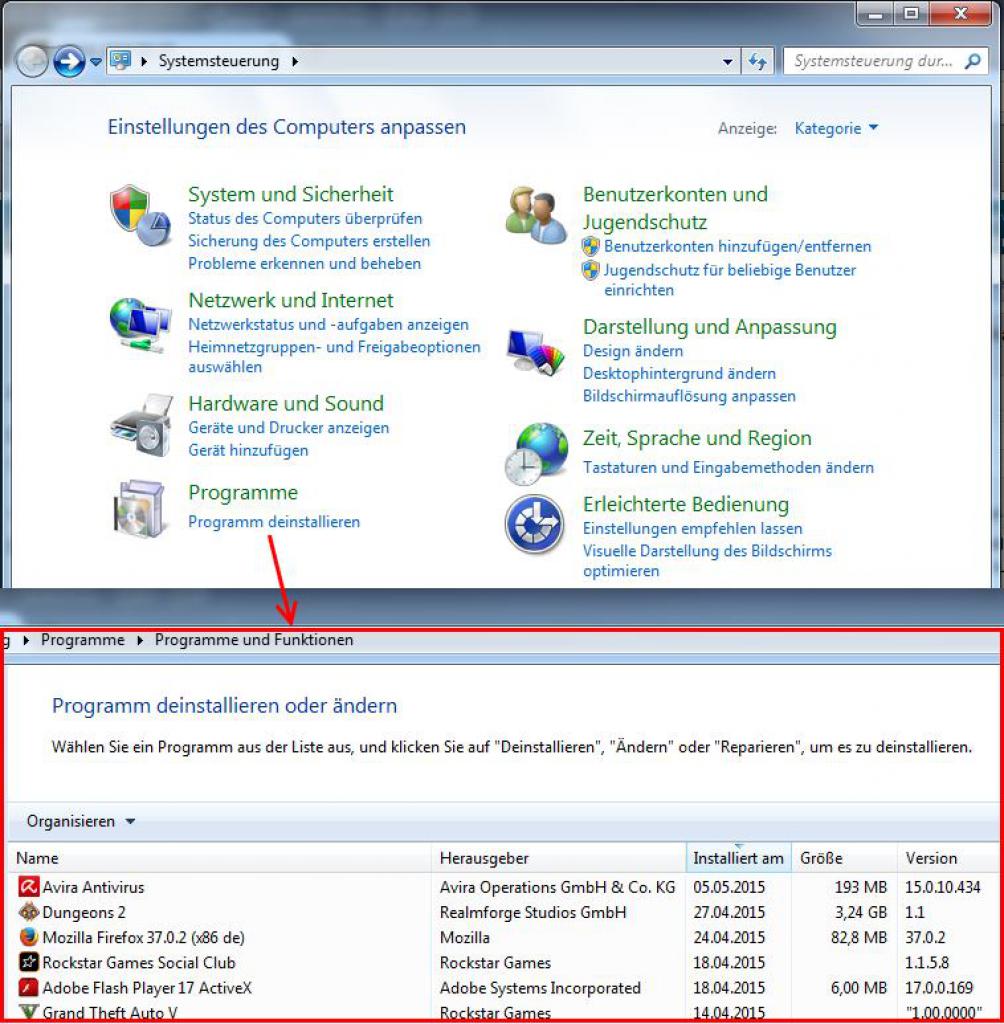Click the back navigation arrow button
This screenshot has width=1004, height=1024.
pyautogui.click(x=31, y=61)
